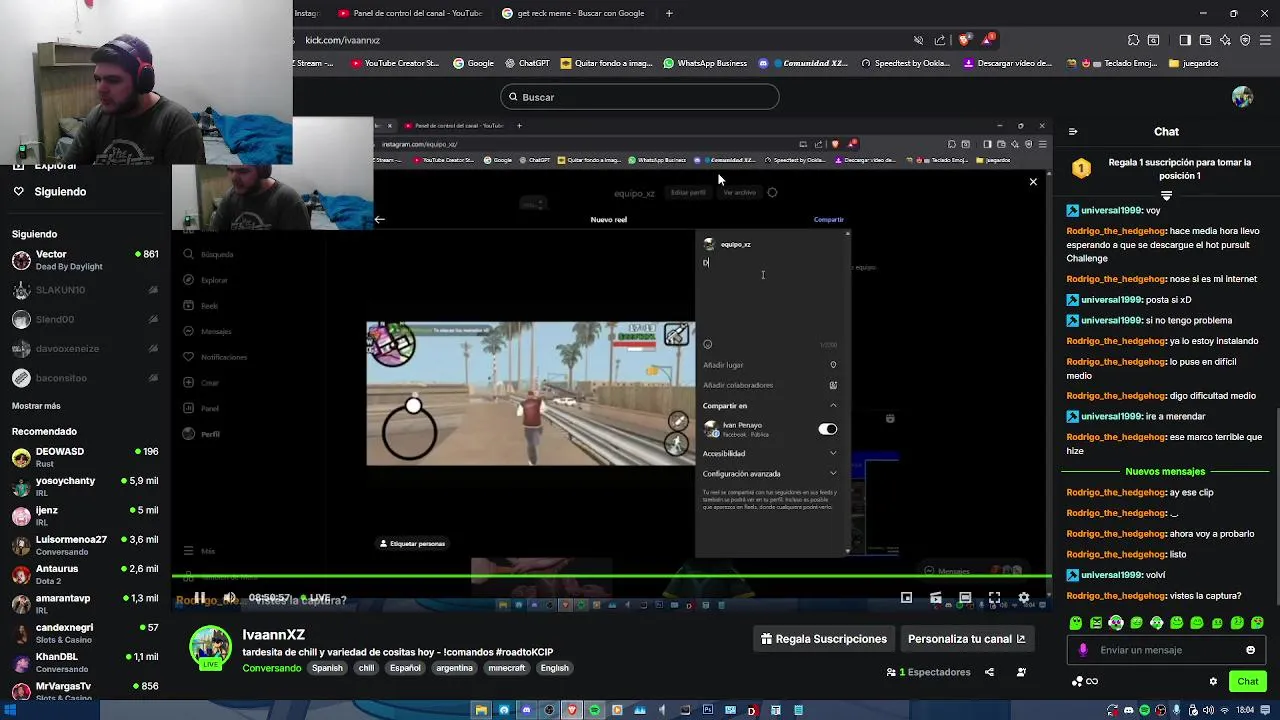Click the purple microphone icon in chat
Screen dimensions: 1280x720
pyautogui.click(x=1083, y=650)
